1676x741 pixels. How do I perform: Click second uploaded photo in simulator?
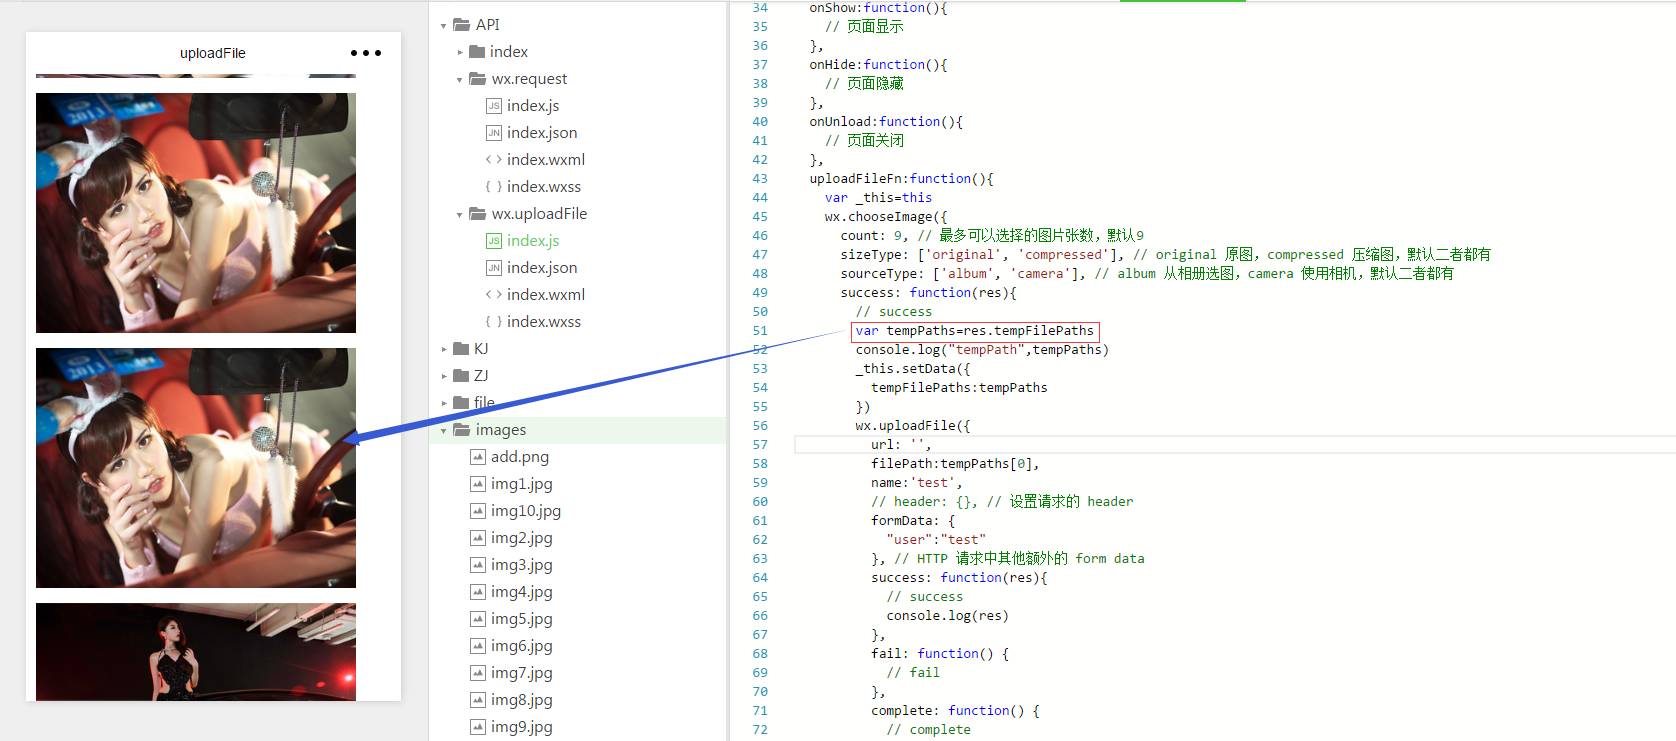point(196,468)
